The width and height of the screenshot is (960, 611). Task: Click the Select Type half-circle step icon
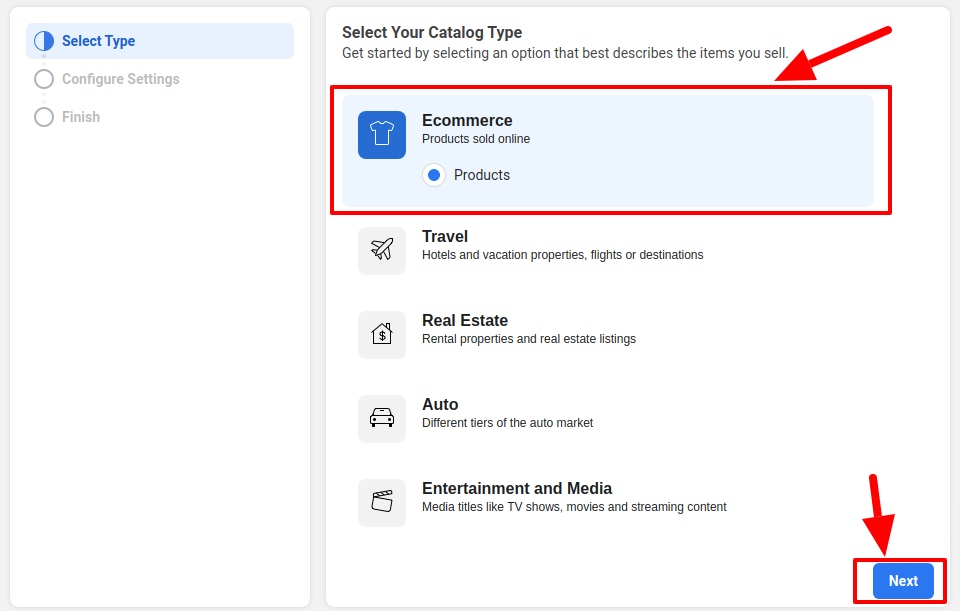[44, 41]
